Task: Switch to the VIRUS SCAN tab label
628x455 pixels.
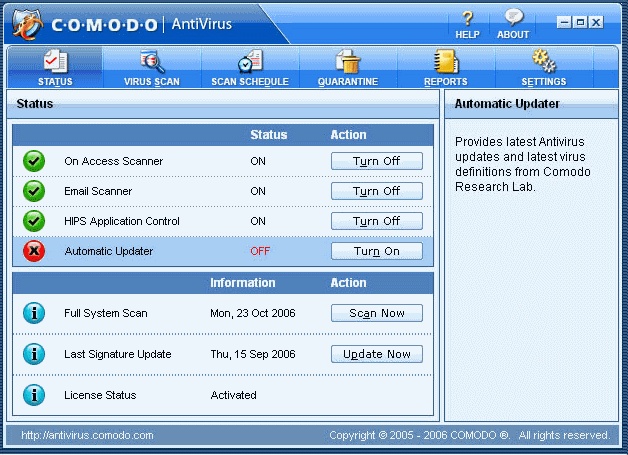Action: click(x=152, y=82)
